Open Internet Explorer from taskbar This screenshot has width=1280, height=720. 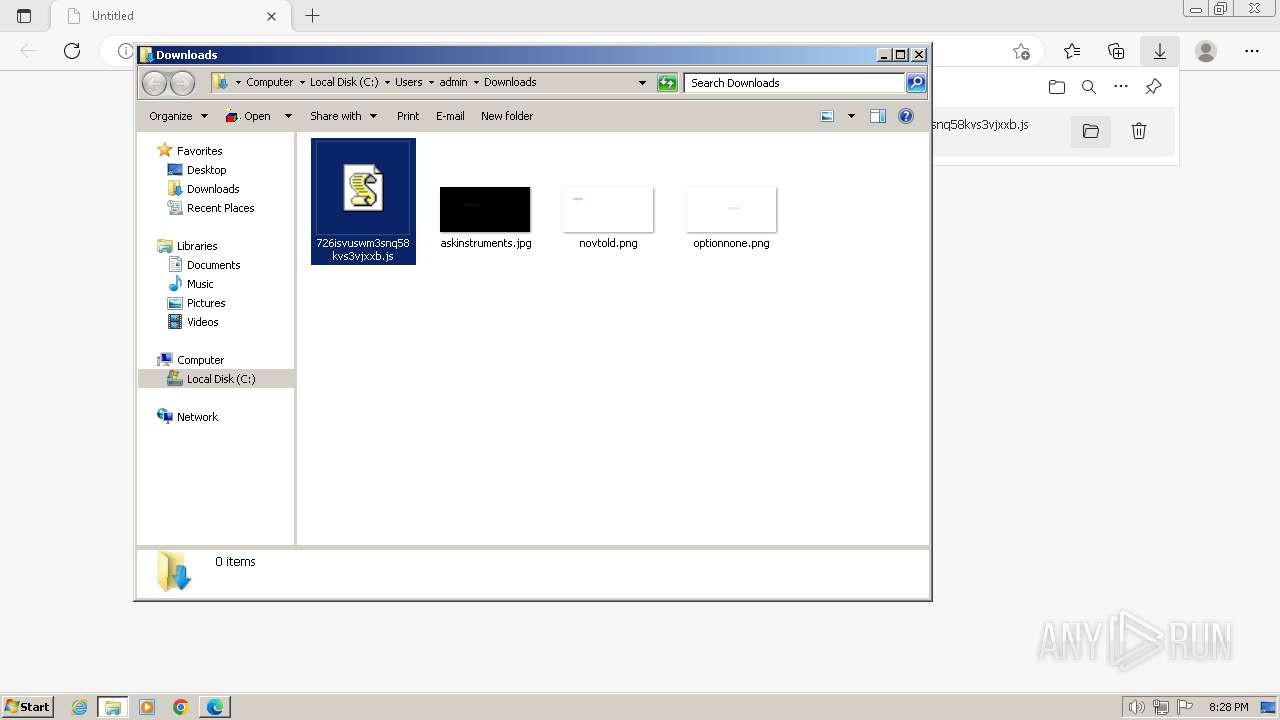click(x=80, y=707)
